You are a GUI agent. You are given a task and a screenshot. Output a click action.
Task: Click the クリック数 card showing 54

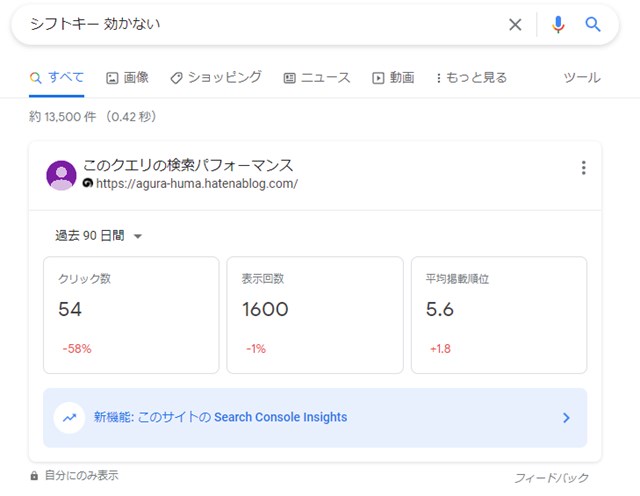coord(131,315)
